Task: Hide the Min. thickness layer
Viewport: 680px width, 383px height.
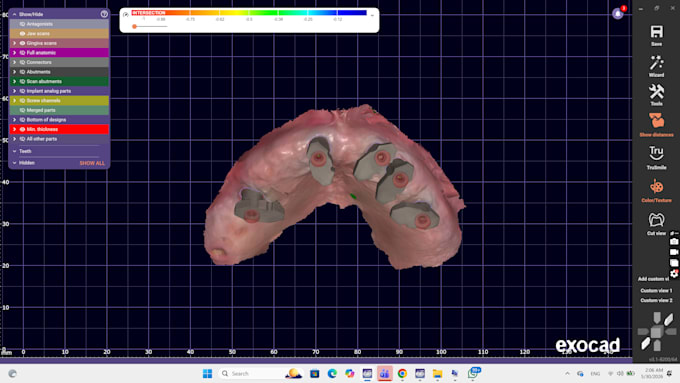Action: (22, 129)
